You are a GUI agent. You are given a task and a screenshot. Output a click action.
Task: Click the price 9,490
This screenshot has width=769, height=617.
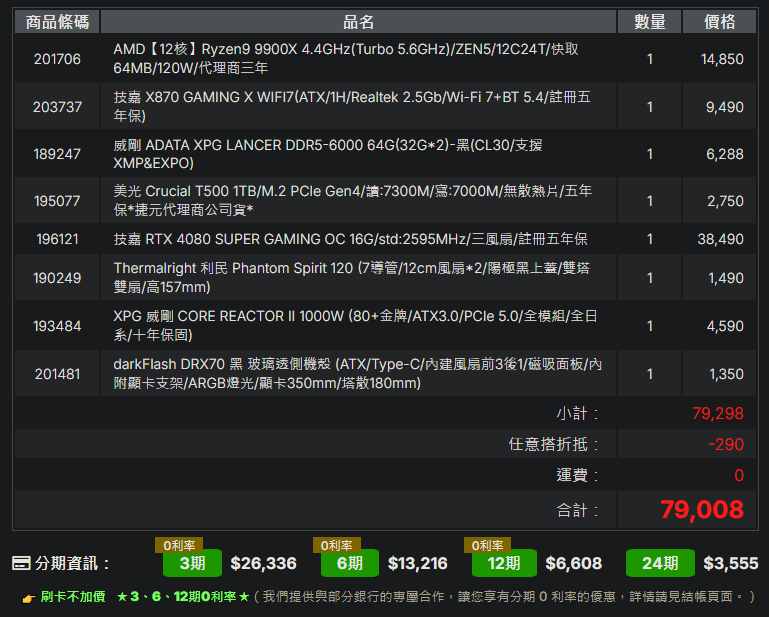pos(724,106)
